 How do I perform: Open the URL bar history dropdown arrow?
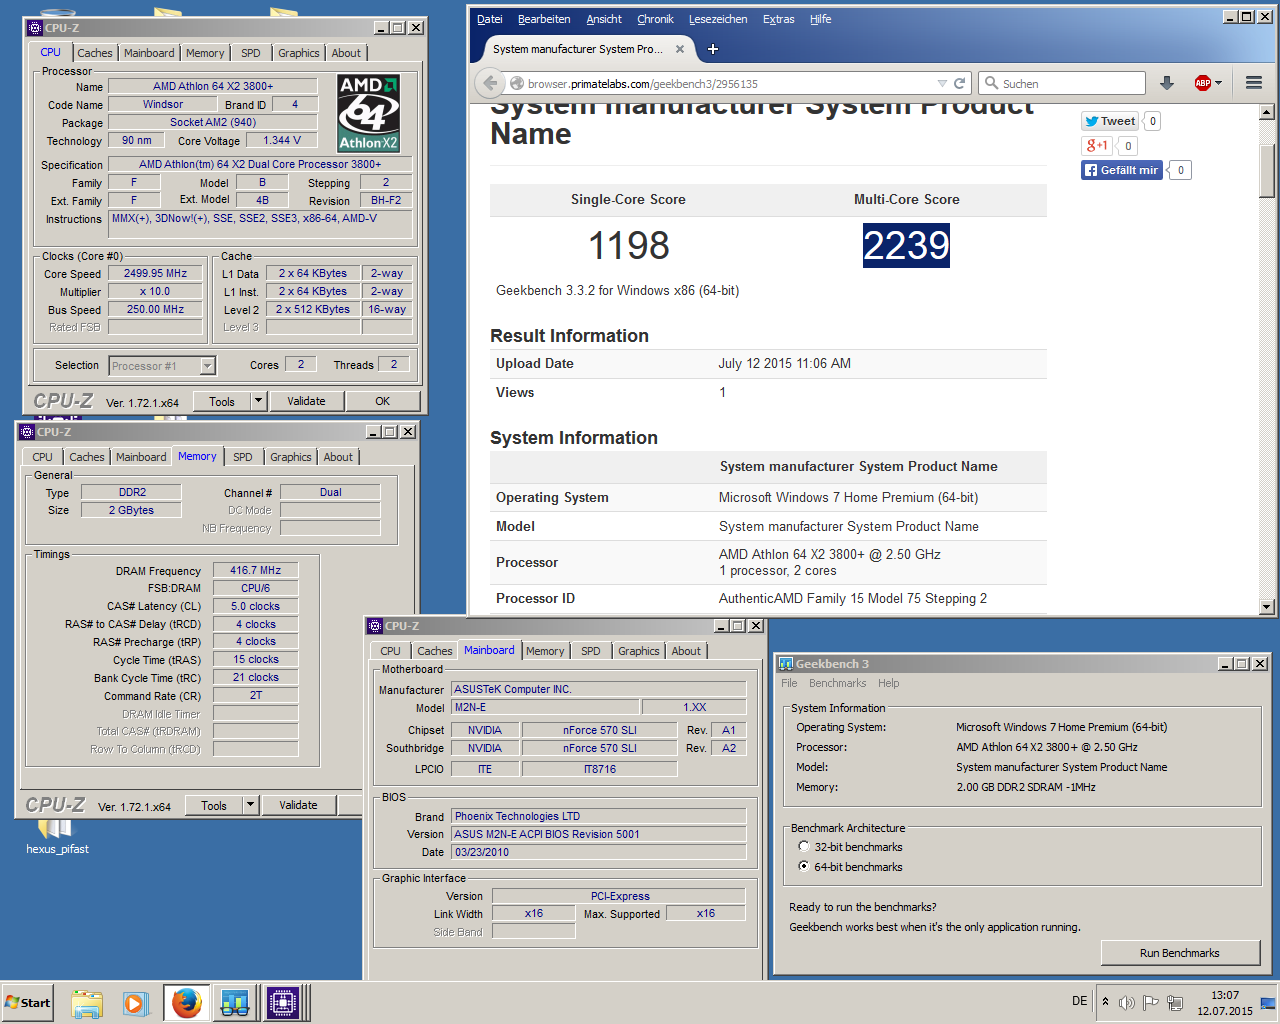[942, 84]
